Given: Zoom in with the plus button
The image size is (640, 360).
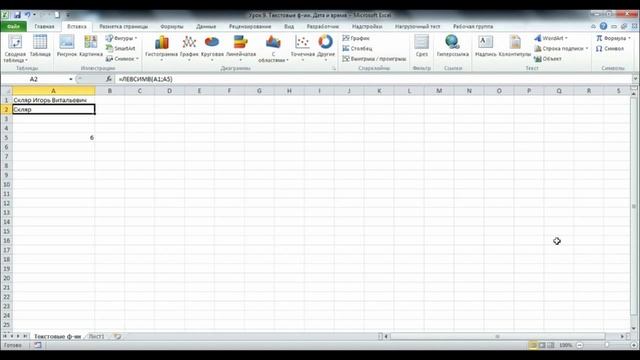Looking at the screenshot, I should pos(634,345).
